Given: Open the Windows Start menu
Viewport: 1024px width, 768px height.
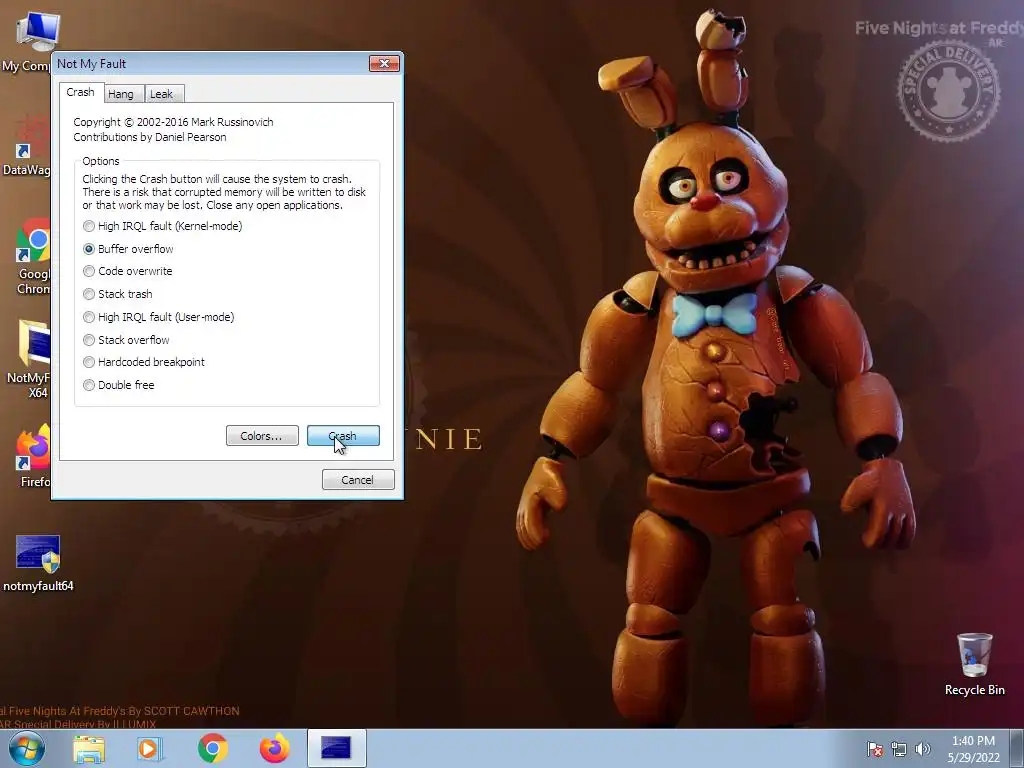Looking at the screenshot, I should click(26, 748).
